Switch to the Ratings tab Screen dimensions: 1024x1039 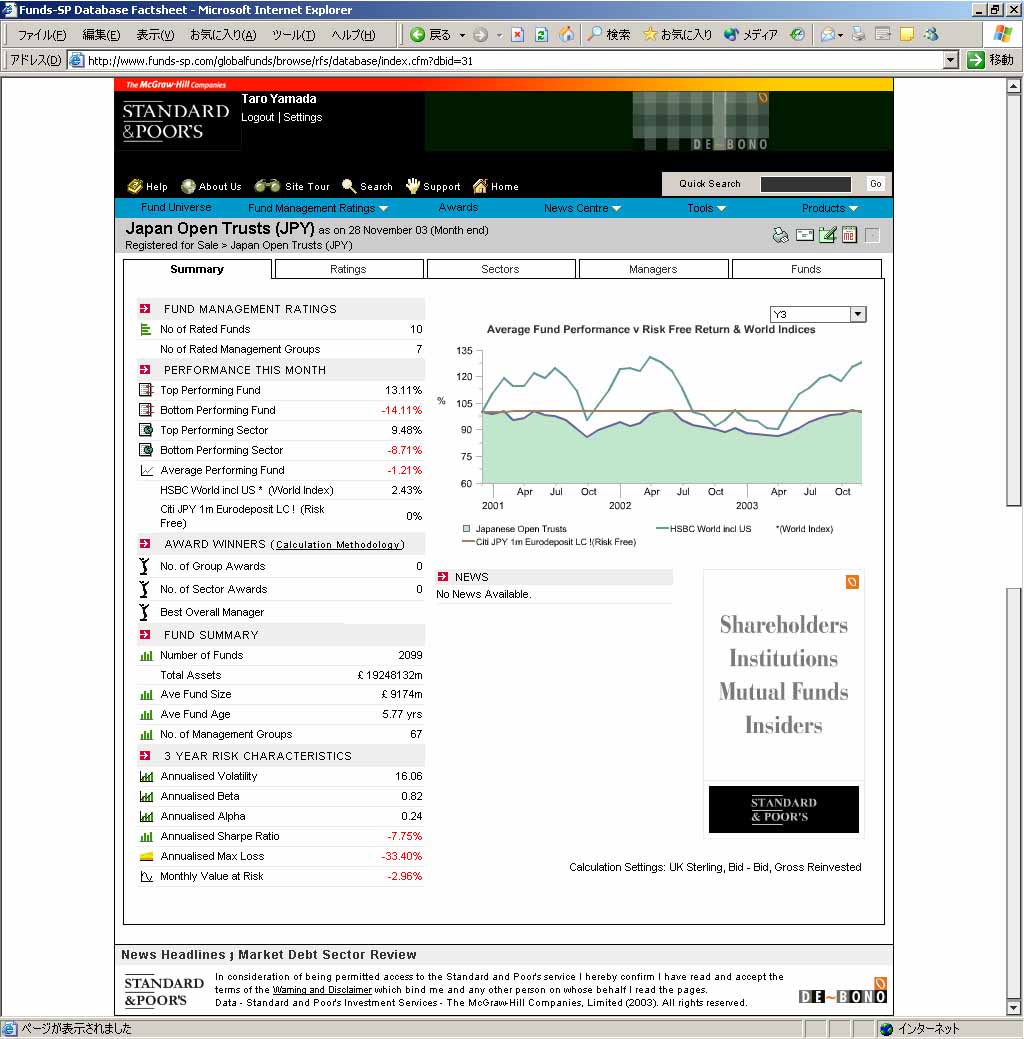[x=349, y=269]
